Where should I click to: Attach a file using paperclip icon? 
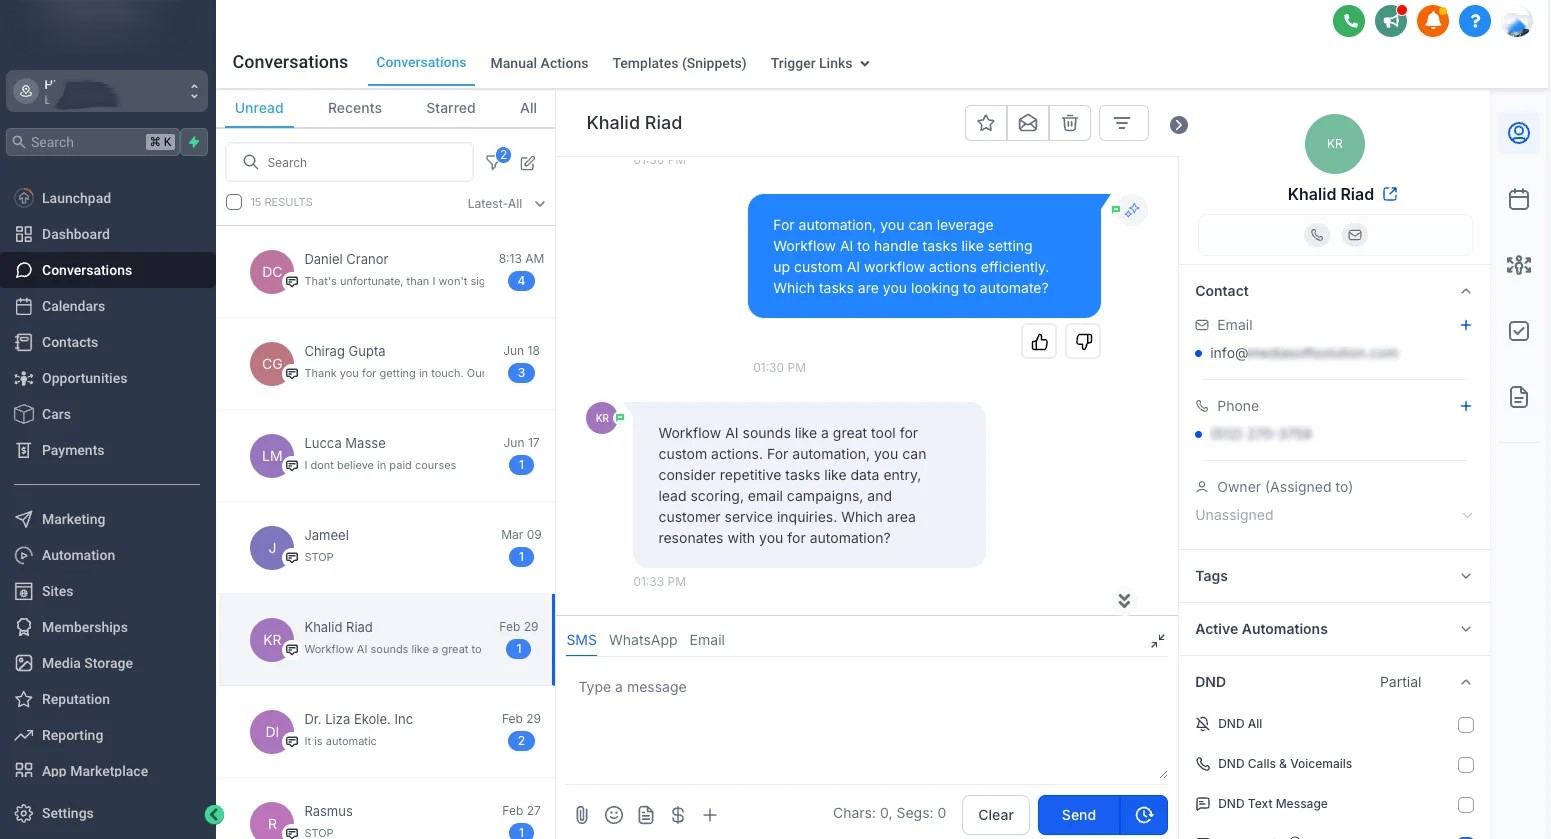click(581, 815)
